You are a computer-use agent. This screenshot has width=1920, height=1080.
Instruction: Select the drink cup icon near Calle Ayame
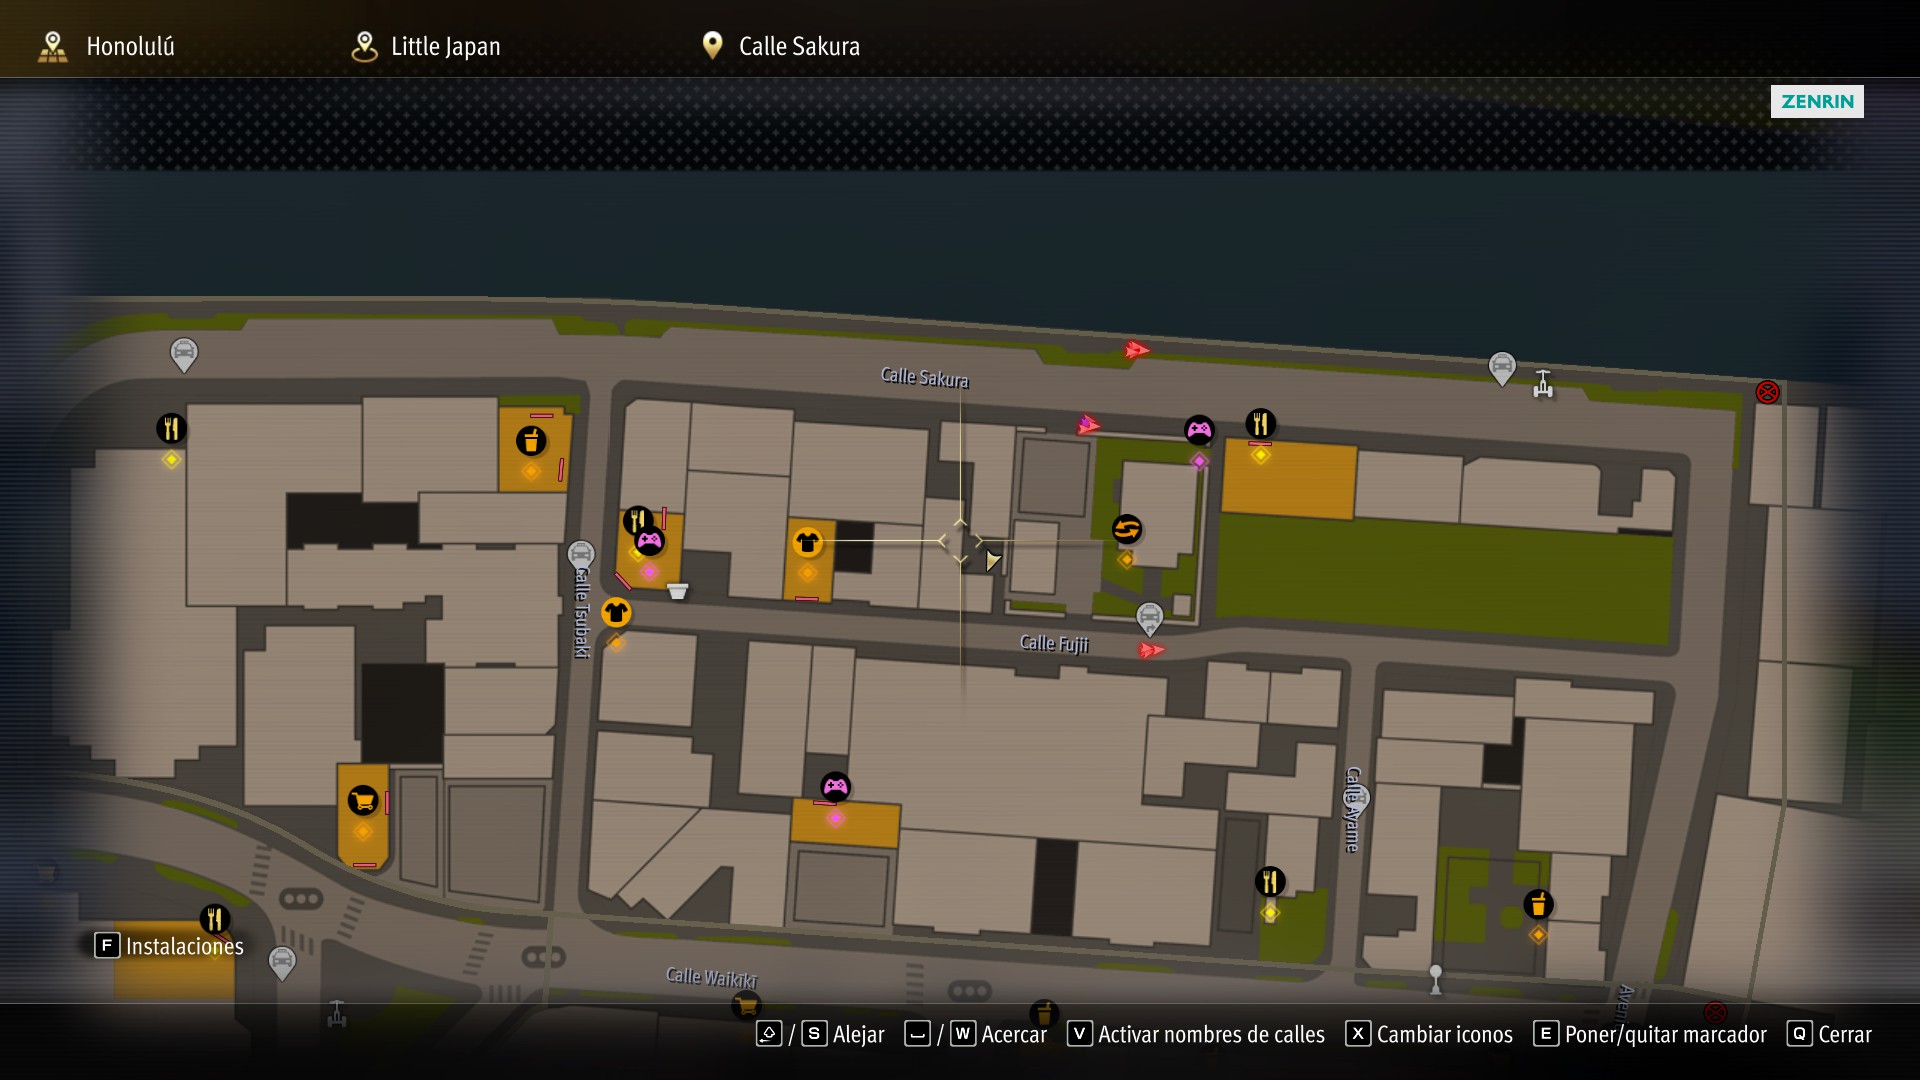click(x=1538, y=905)
